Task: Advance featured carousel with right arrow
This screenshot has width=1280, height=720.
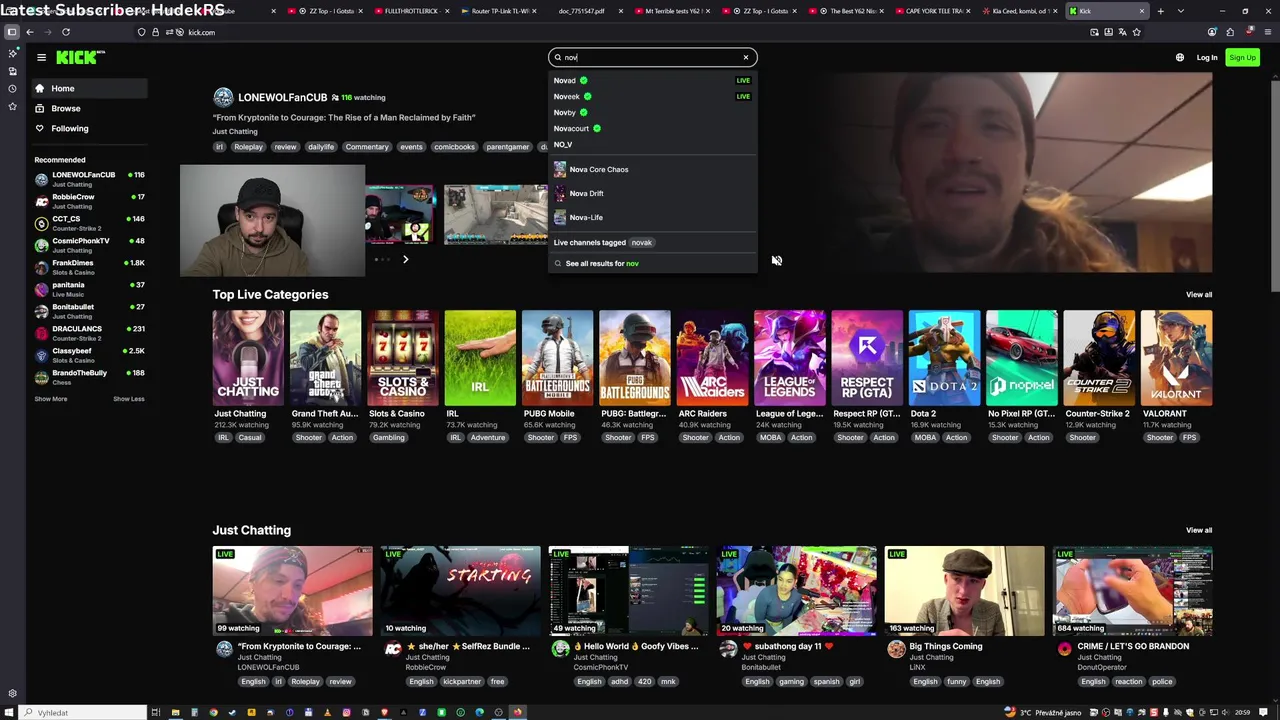Action: click(405, 259)
